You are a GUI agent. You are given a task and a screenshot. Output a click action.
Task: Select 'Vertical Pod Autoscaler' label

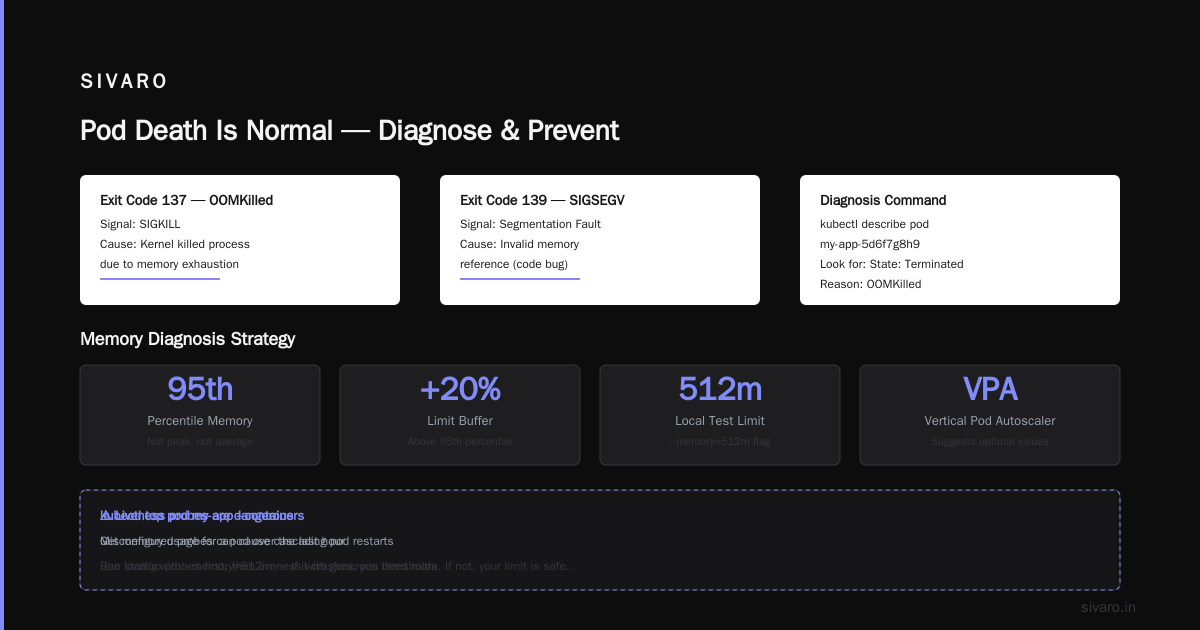coord(990,421)
